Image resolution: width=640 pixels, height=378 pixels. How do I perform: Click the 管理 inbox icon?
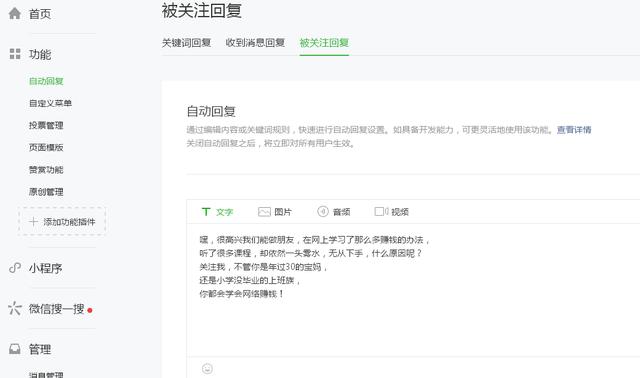tap(15, 349)
